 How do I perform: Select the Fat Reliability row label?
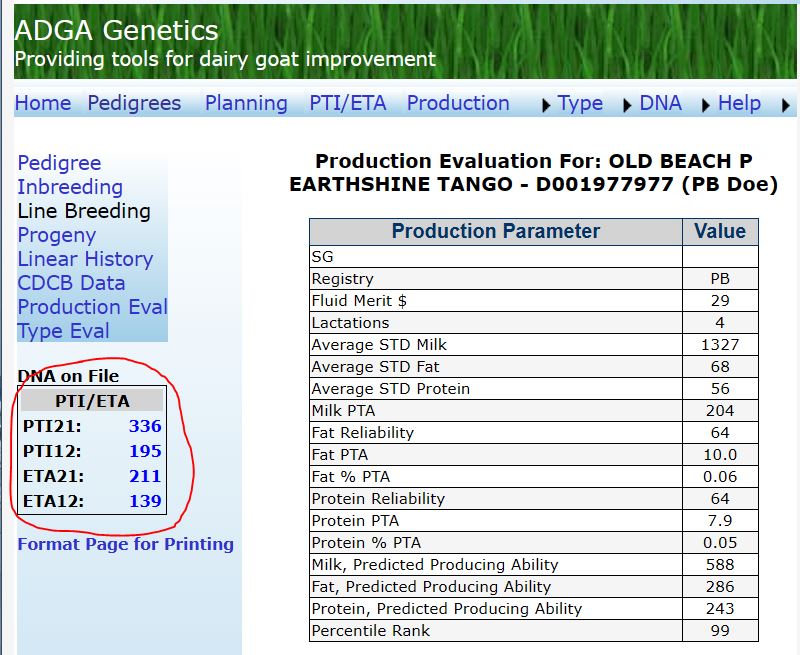tap(362, 433)
